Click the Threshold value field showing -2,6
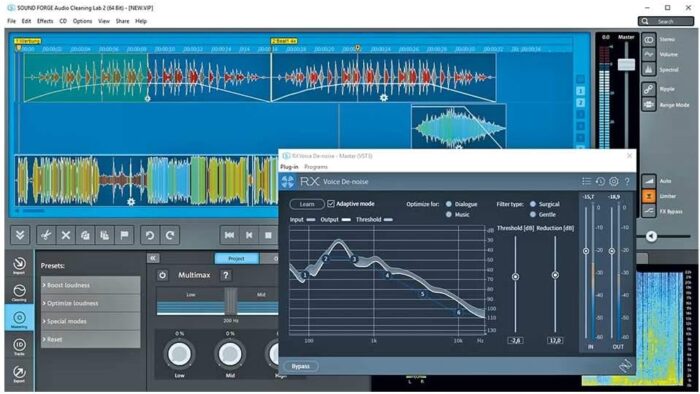Image resolution: width=700 pixels, height=394 pixels. [x=515, y=340]
